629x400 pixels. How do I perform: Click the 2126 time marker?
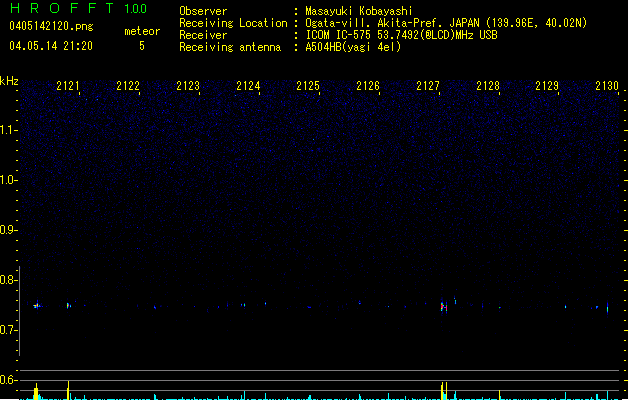[368, 86]
